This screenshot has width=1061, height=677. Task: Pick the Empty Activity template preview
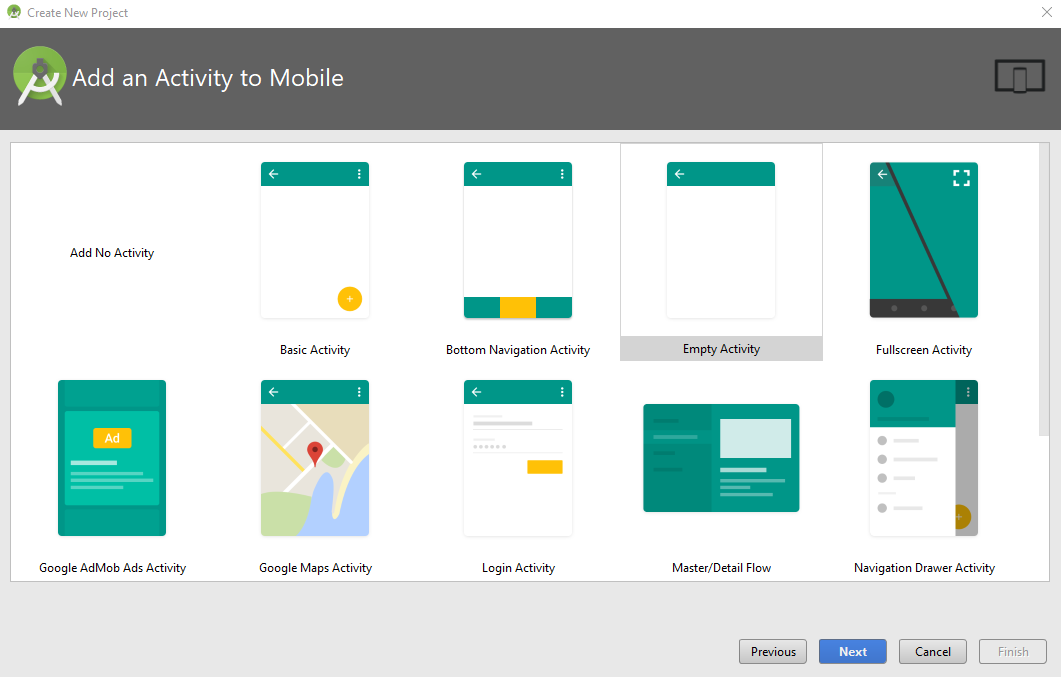pyautogui.click(x=721, y=240)
